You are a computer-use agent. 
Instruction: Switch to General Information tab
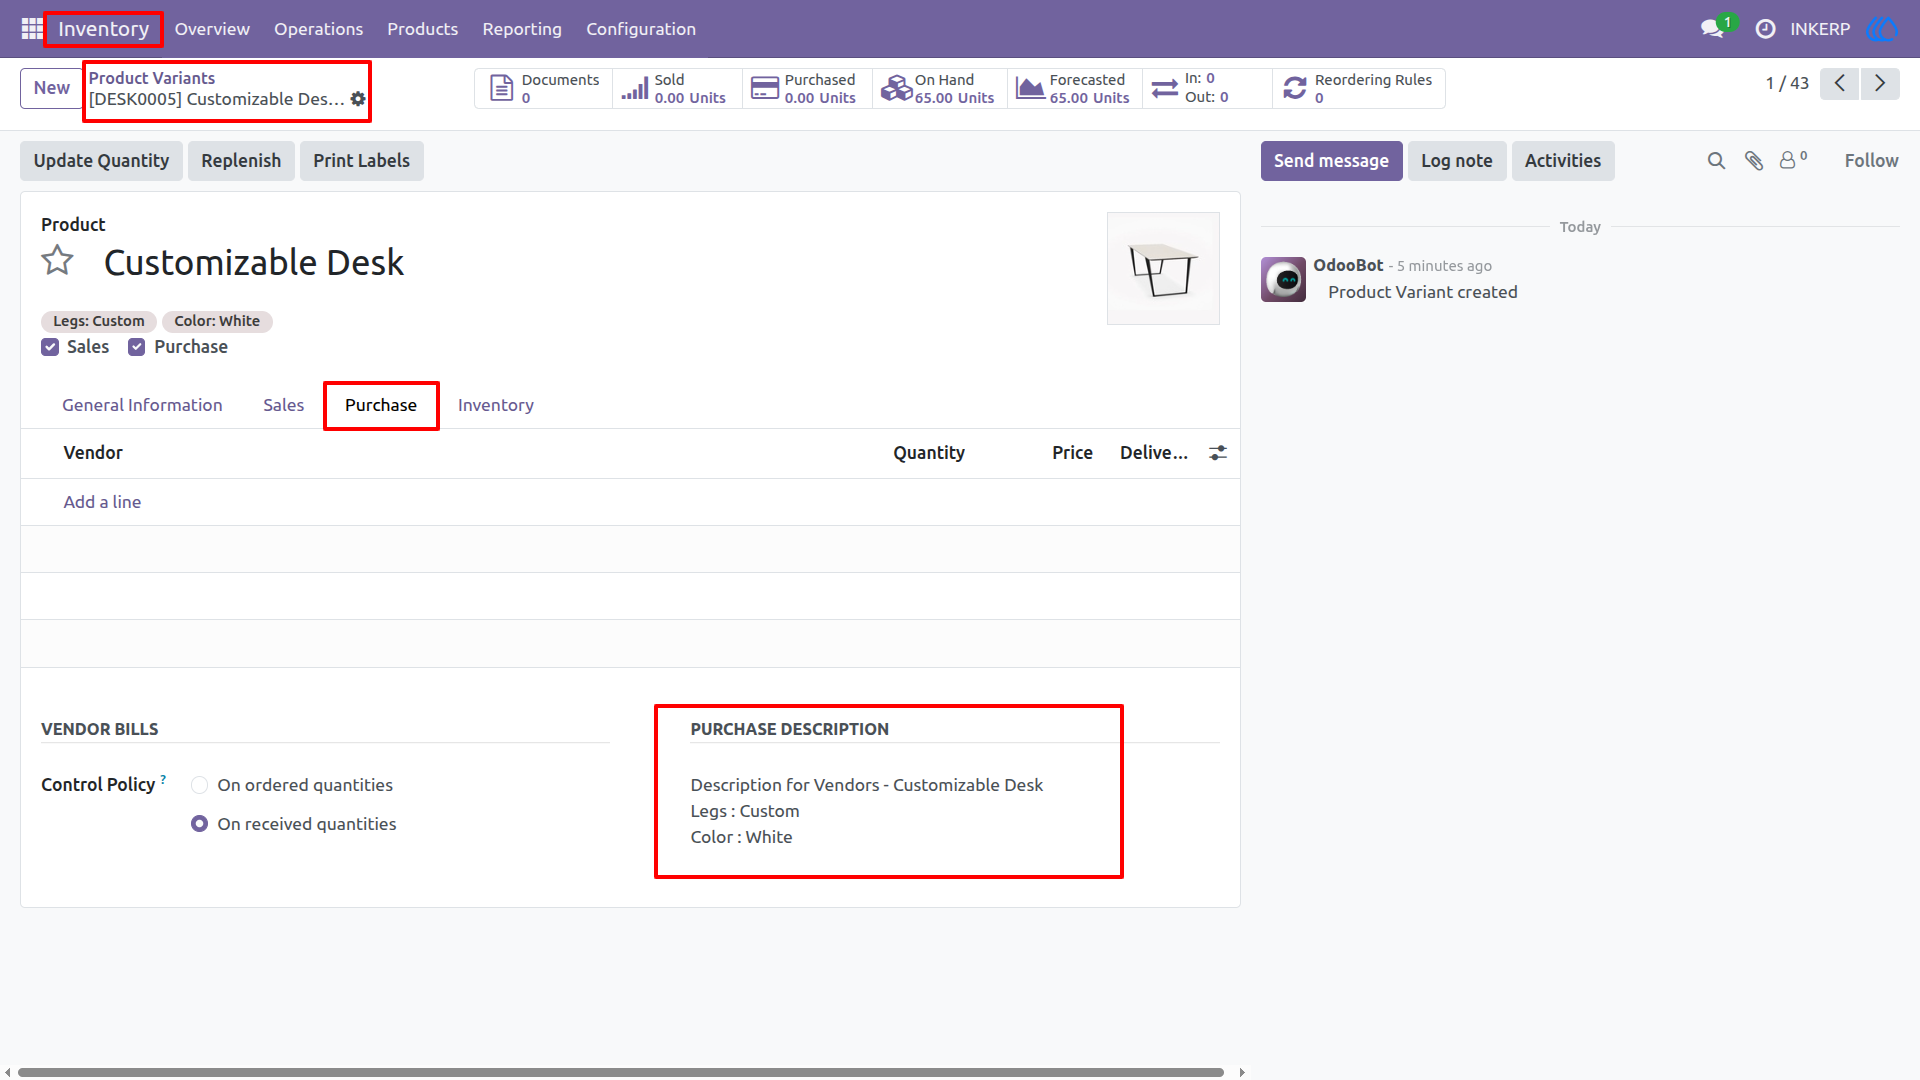(142, 405)
